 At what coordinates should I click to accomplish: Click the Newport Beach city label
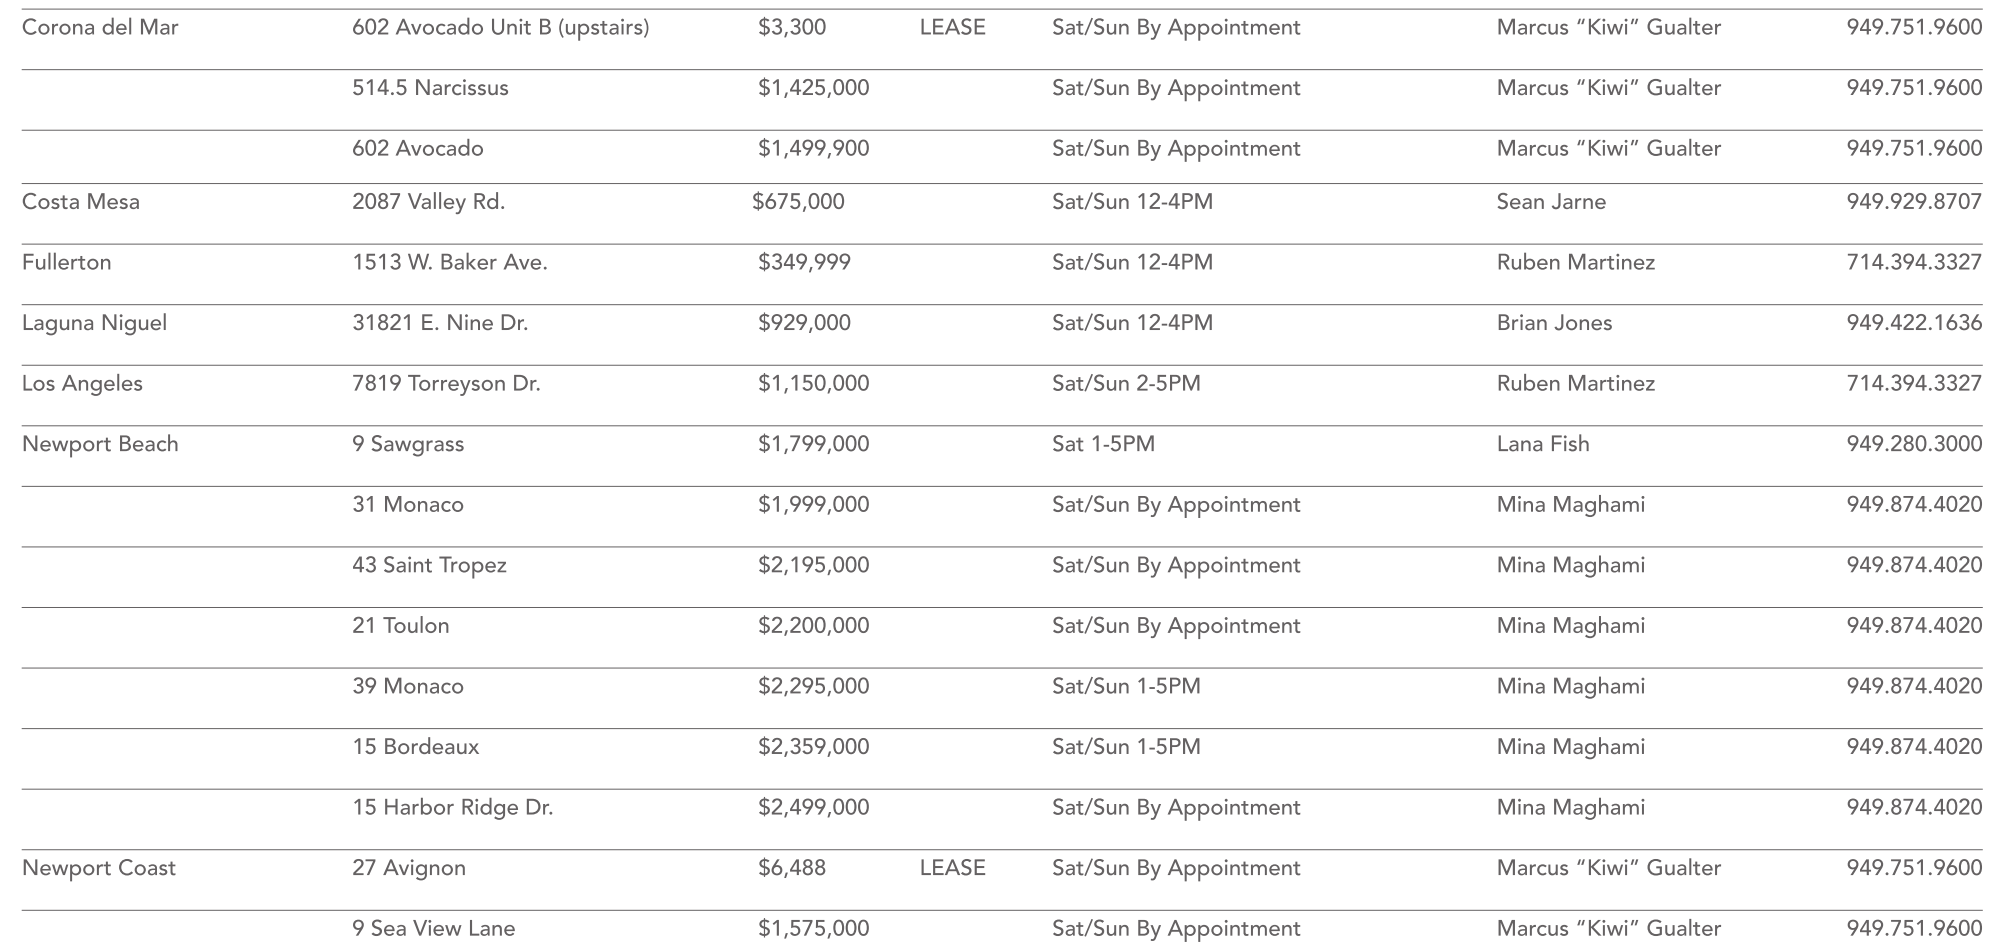click(x=100, y=444)
